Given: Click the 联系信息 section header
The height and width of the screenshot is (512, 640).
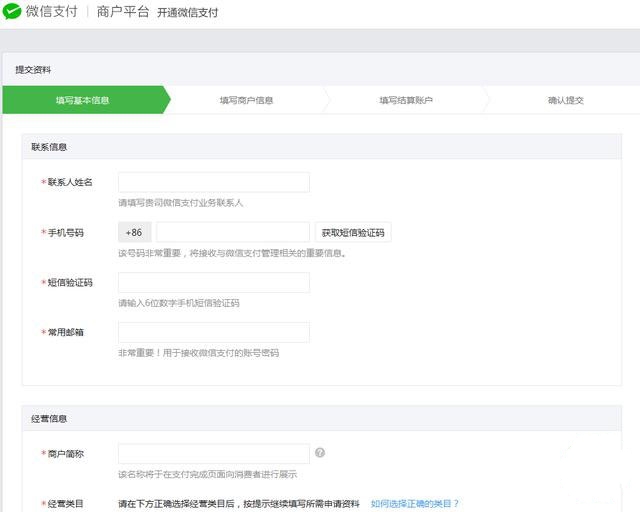Looking at the screenshot, I should (x=49, y=146).
